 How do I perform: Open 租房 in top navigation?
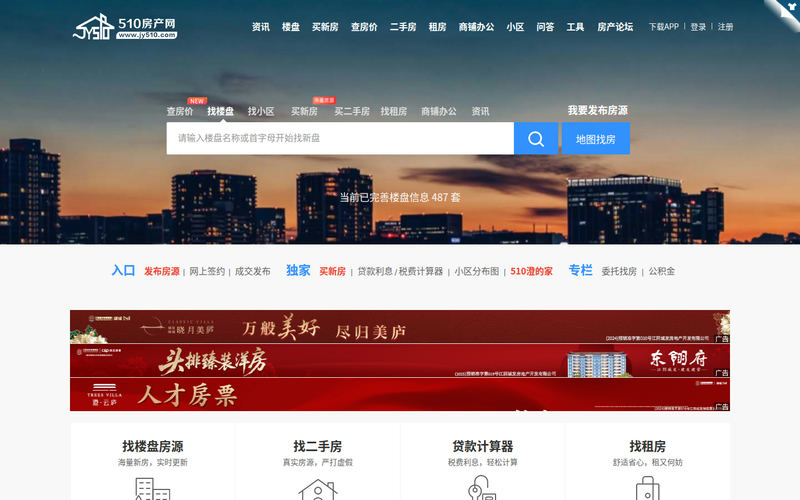[x=437, y=27]
